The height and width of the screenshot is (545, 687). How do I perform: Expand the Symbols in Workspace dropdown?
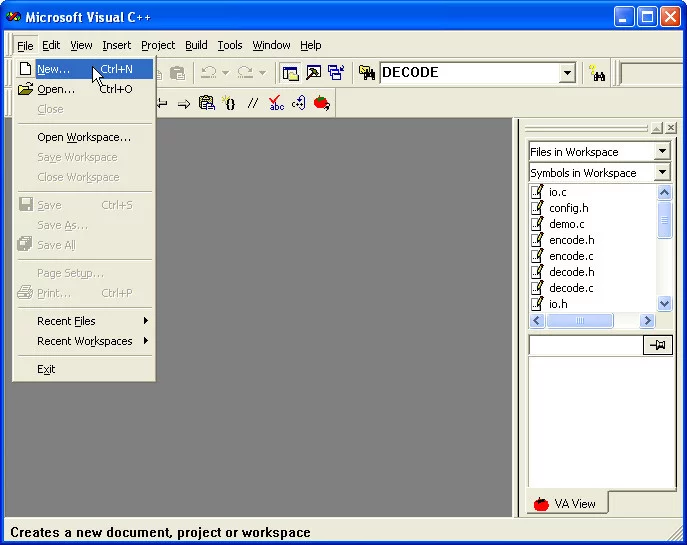point(662,173)
